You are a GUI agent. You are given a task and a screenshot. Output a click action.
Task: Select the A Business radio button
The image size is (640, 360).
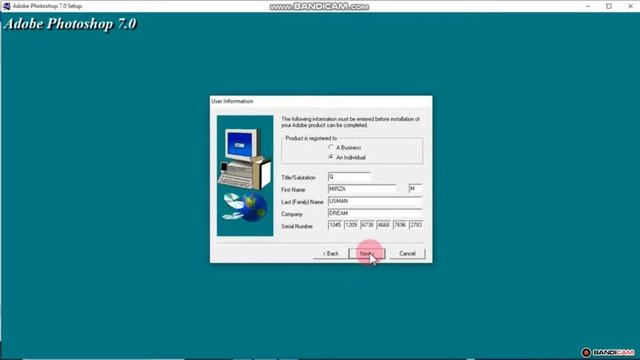(x=331, y=147)
